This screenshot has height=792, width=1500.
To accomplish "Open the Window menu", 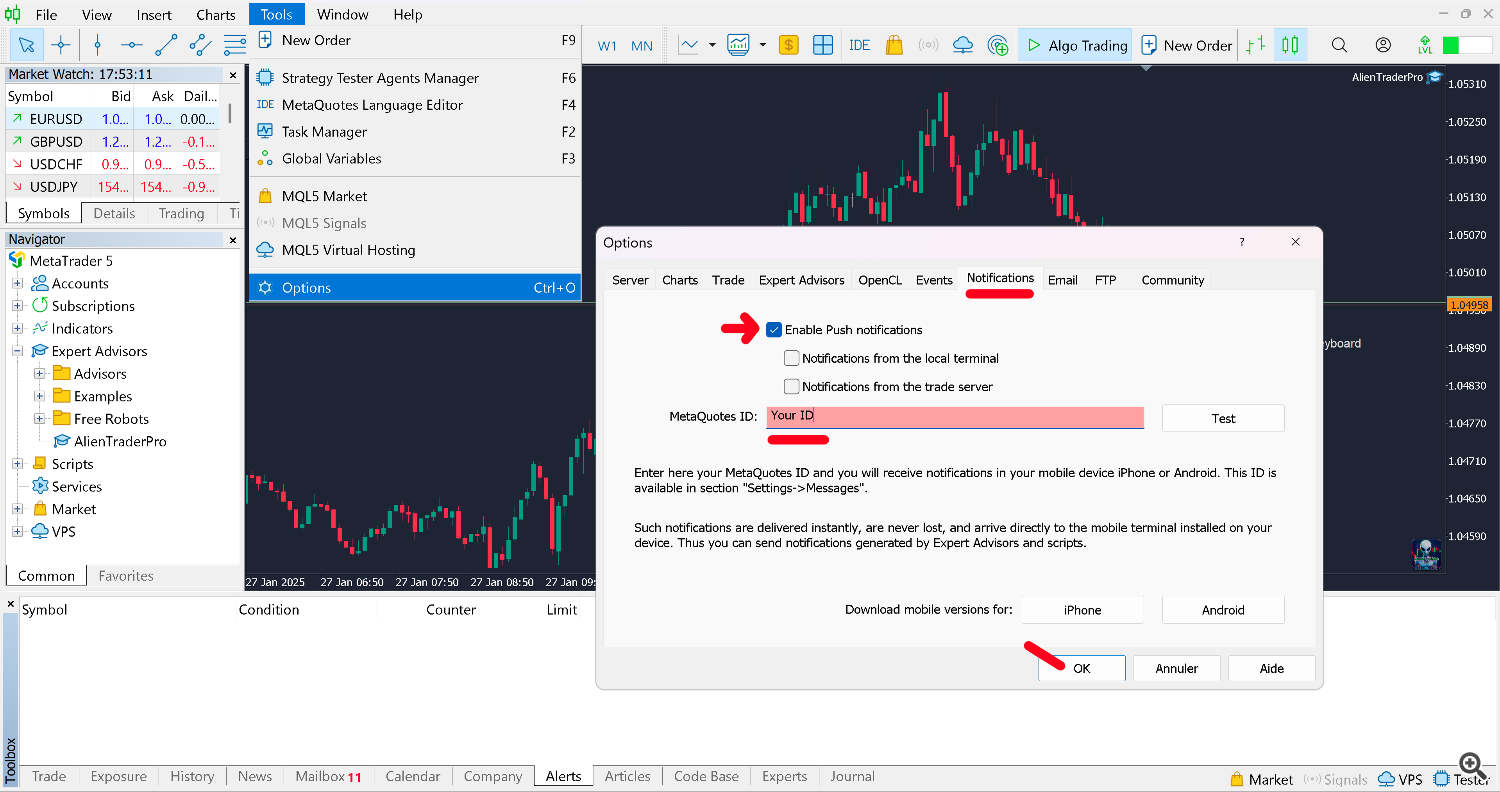I will (343, 14).
